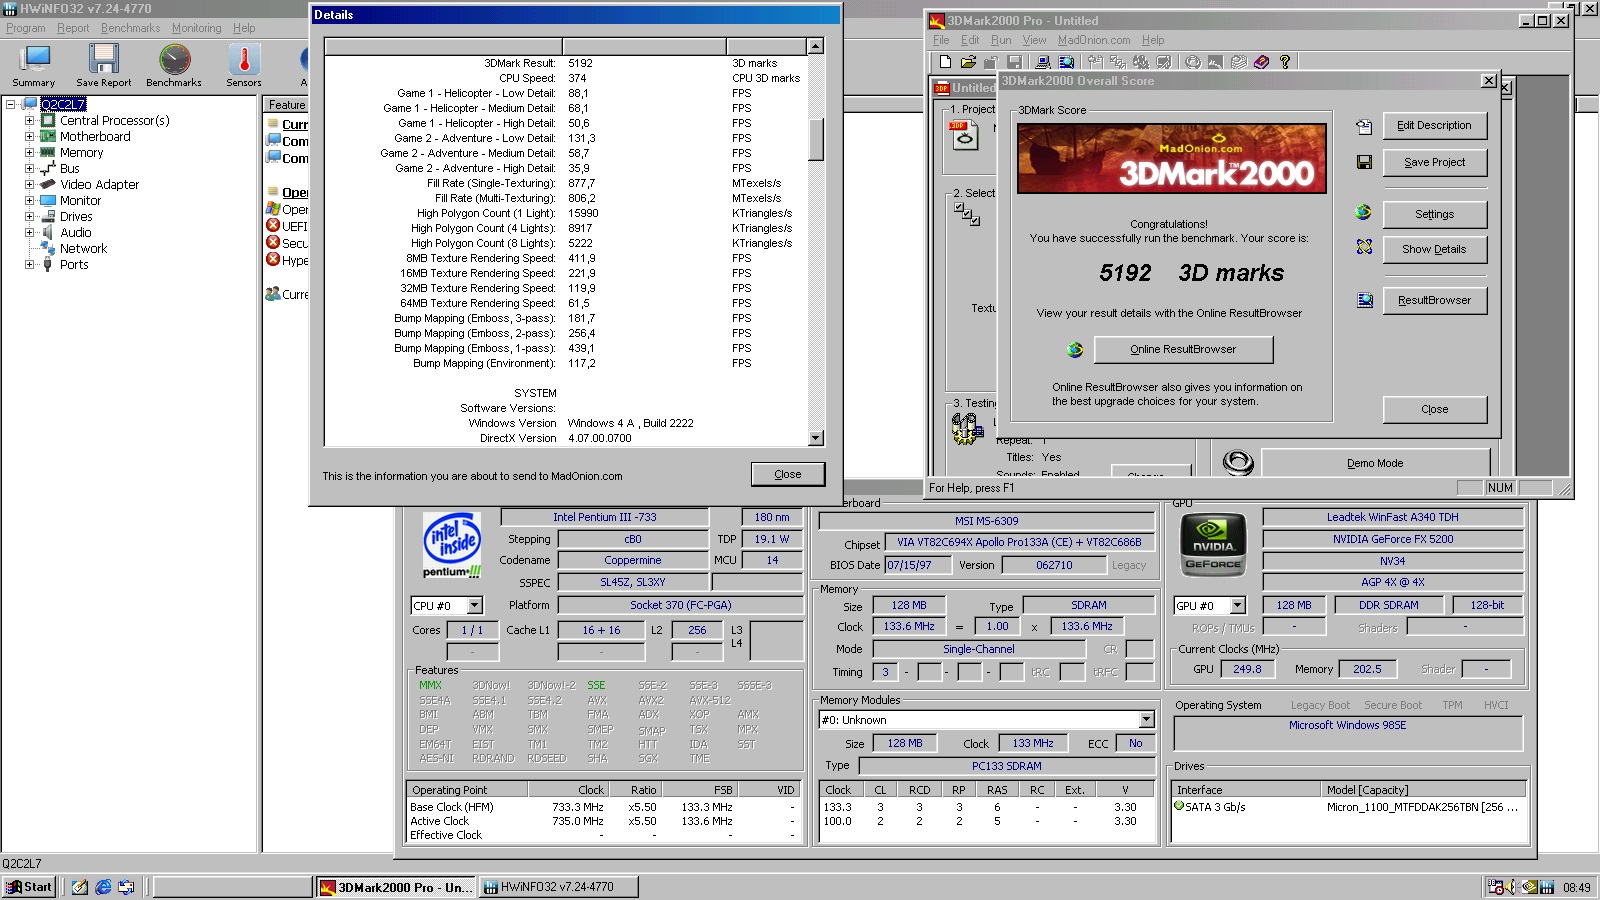The width and height of the screenshot is (1600, 900).
Task: Click the question mark Help icon in 3DMark toolbar
Action: pyautogui.click(x=1285, y=62)
